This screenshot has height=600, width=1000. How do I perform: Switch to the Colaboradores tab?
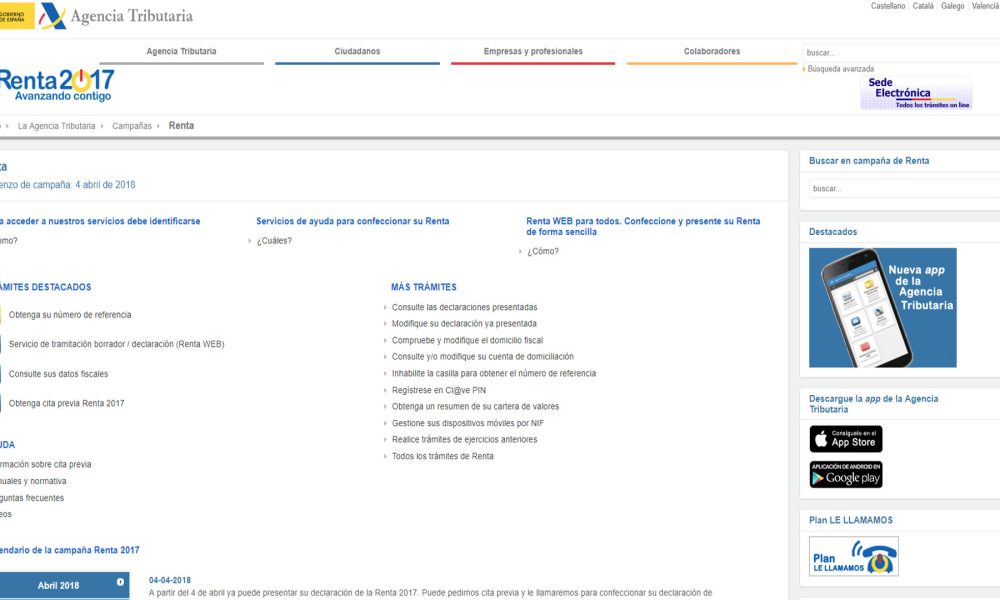tap(712, 52)
